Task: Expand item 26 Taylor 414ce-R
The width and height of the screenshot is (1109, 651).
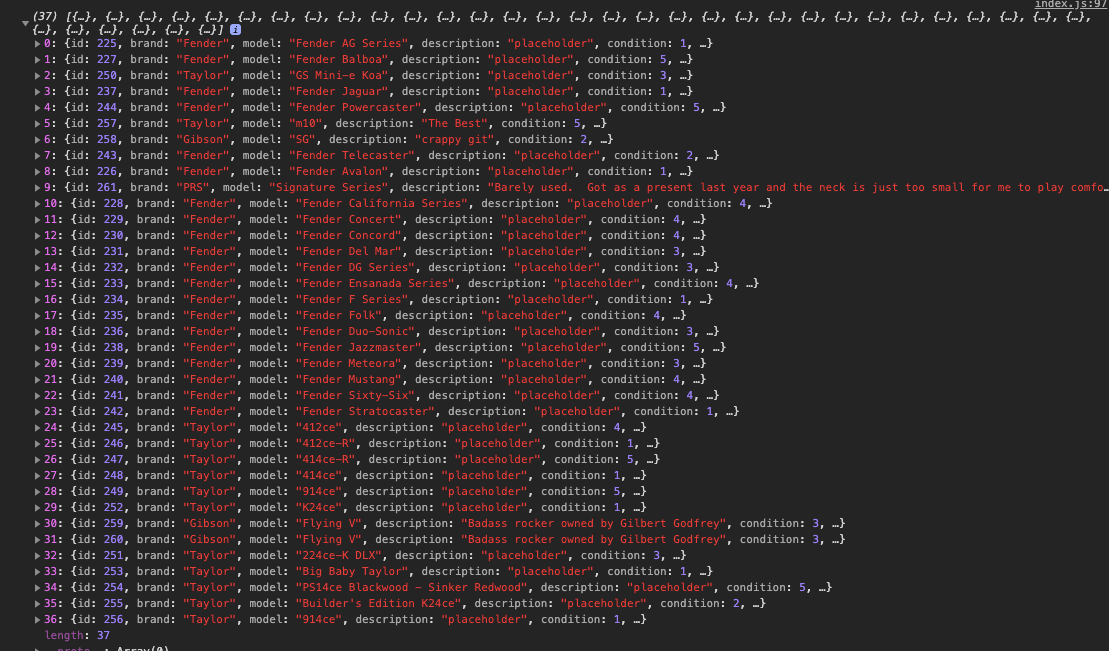Action: pos(37,460)
